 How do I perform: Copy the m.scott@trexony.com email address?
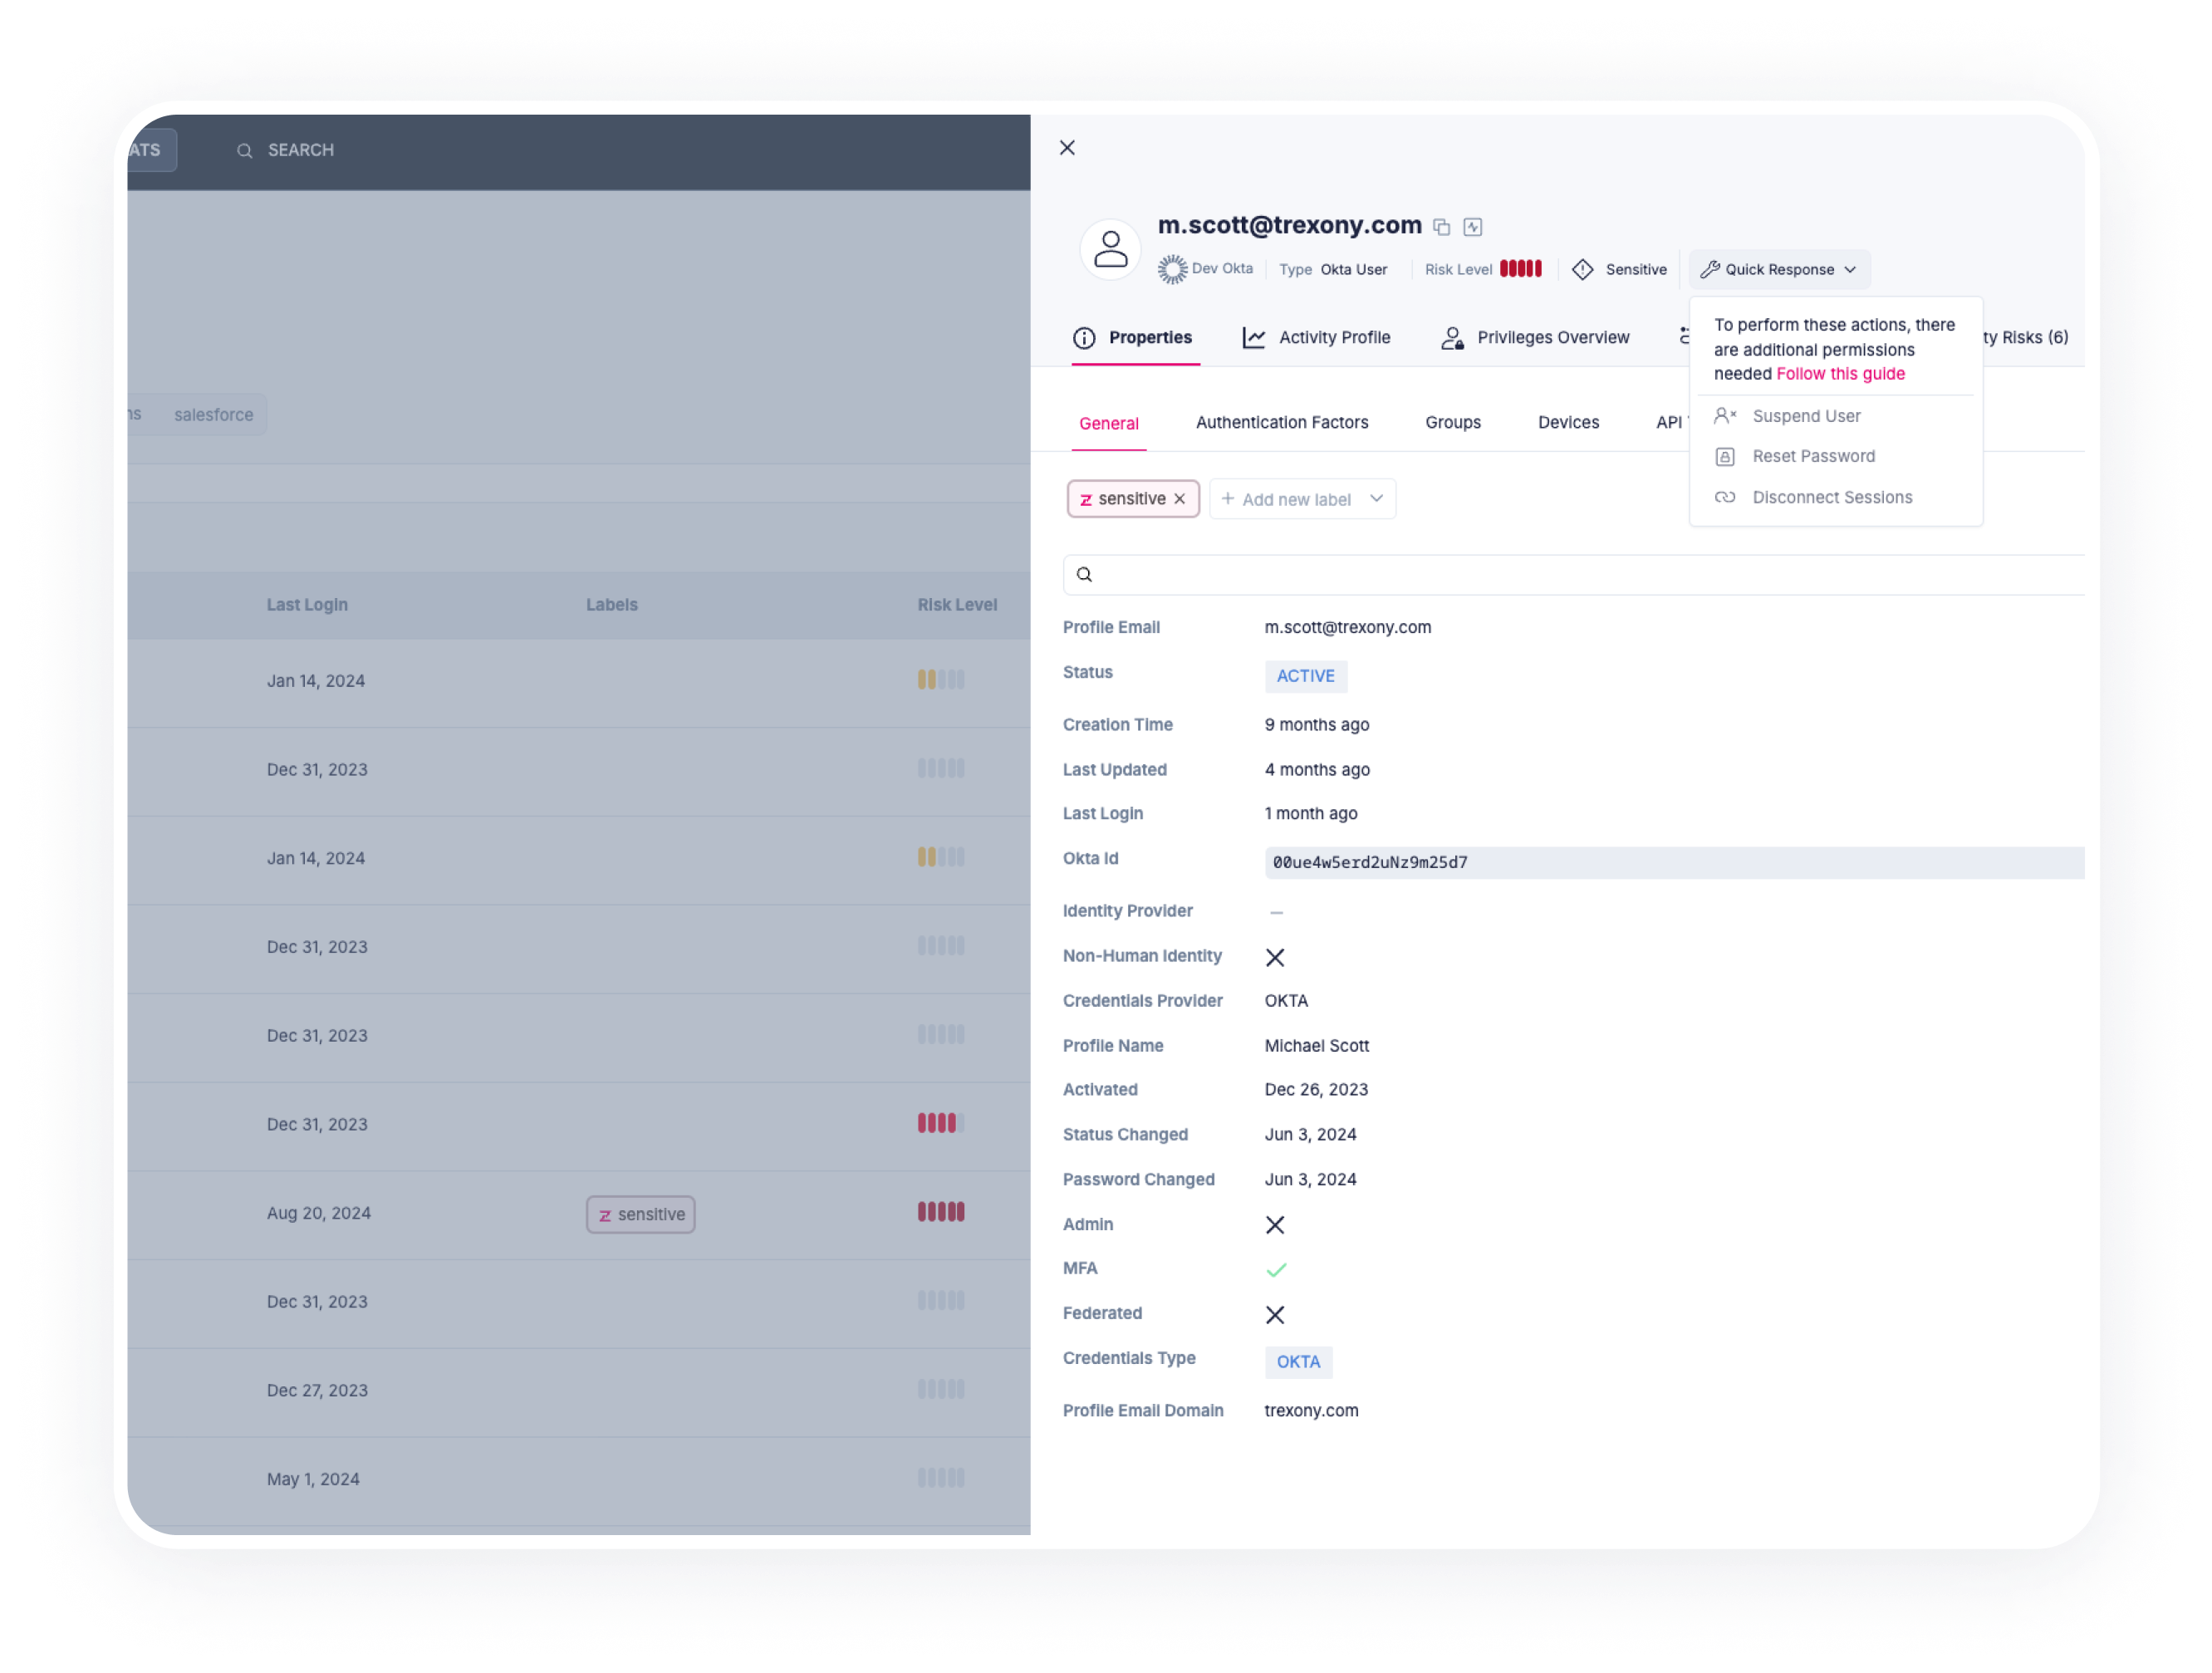tap(1441, 227)
